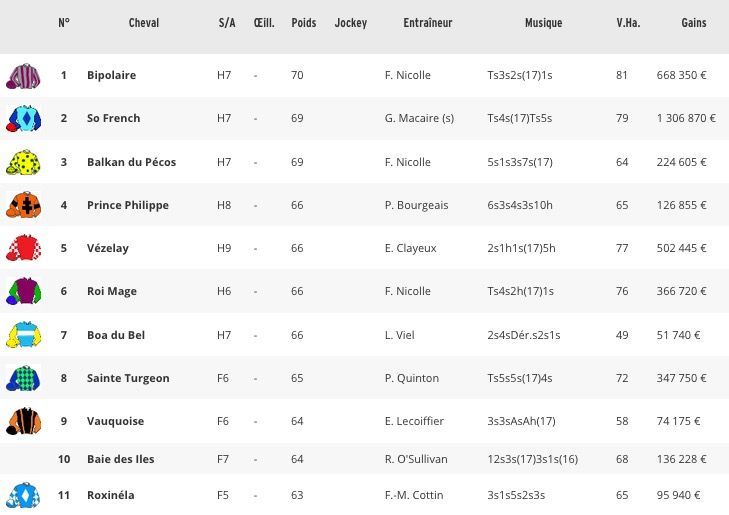The image size is (729, 515).
Task: Click trainer R. O'Sullivan name
Action: (x=416, y=459)
